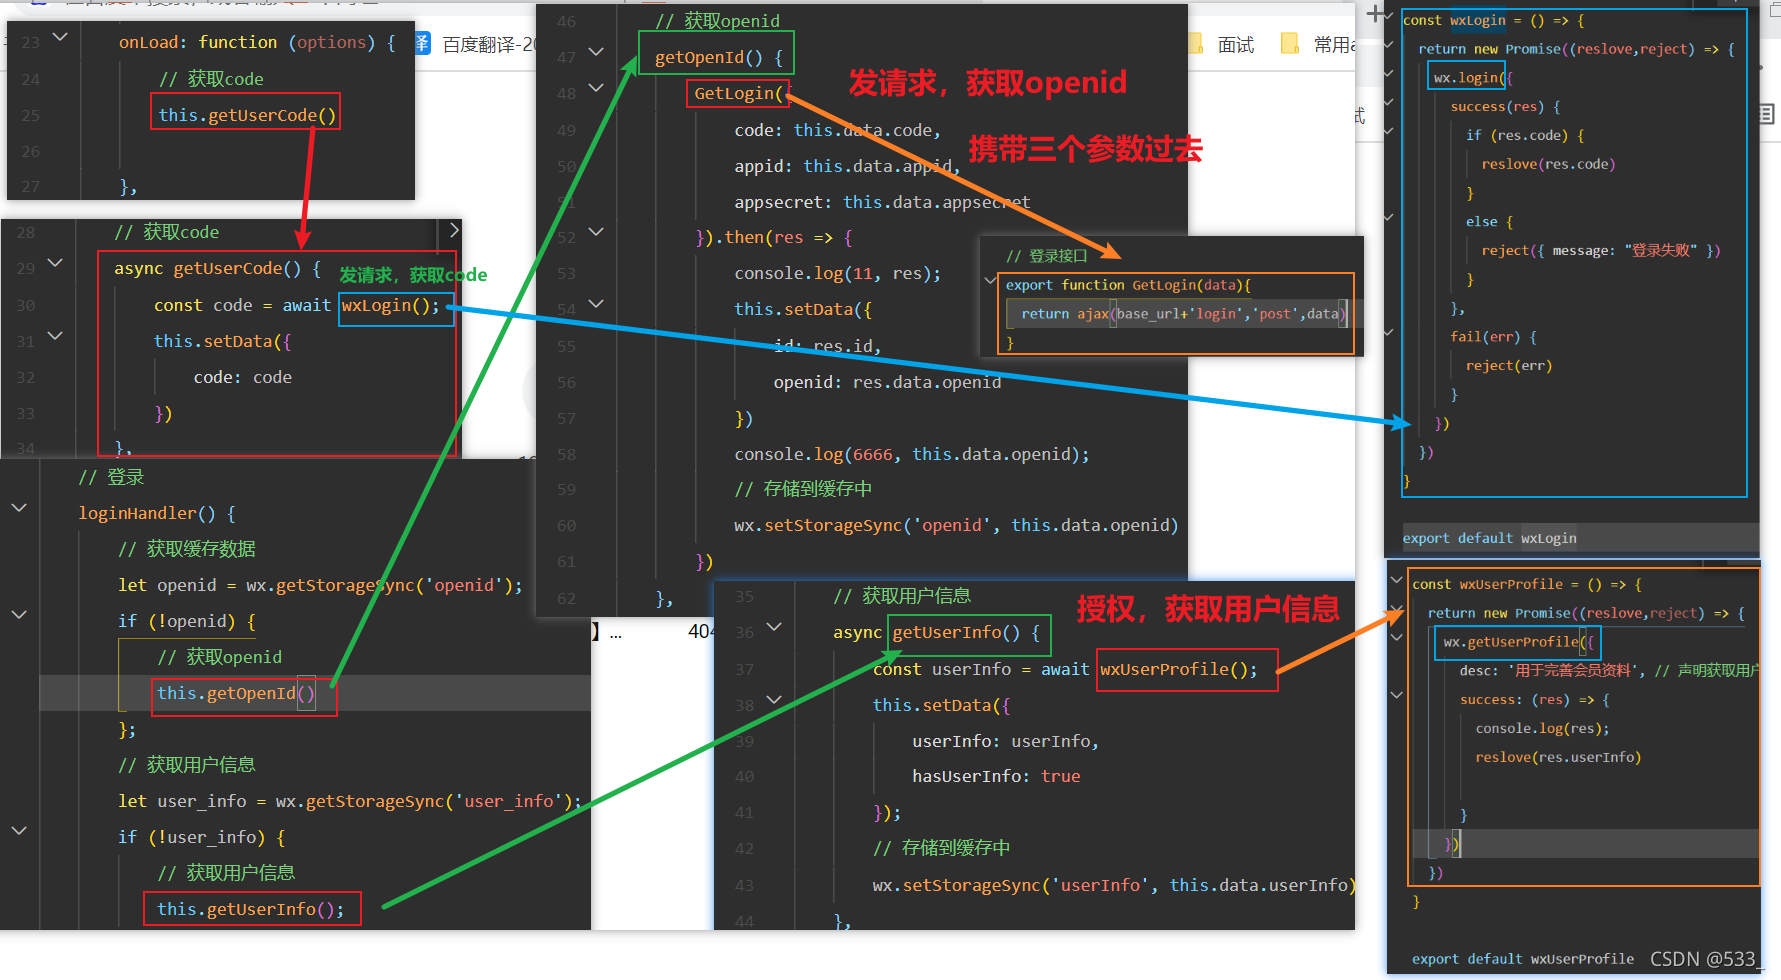Fold the .then callback at line 52

click(596, 232)
